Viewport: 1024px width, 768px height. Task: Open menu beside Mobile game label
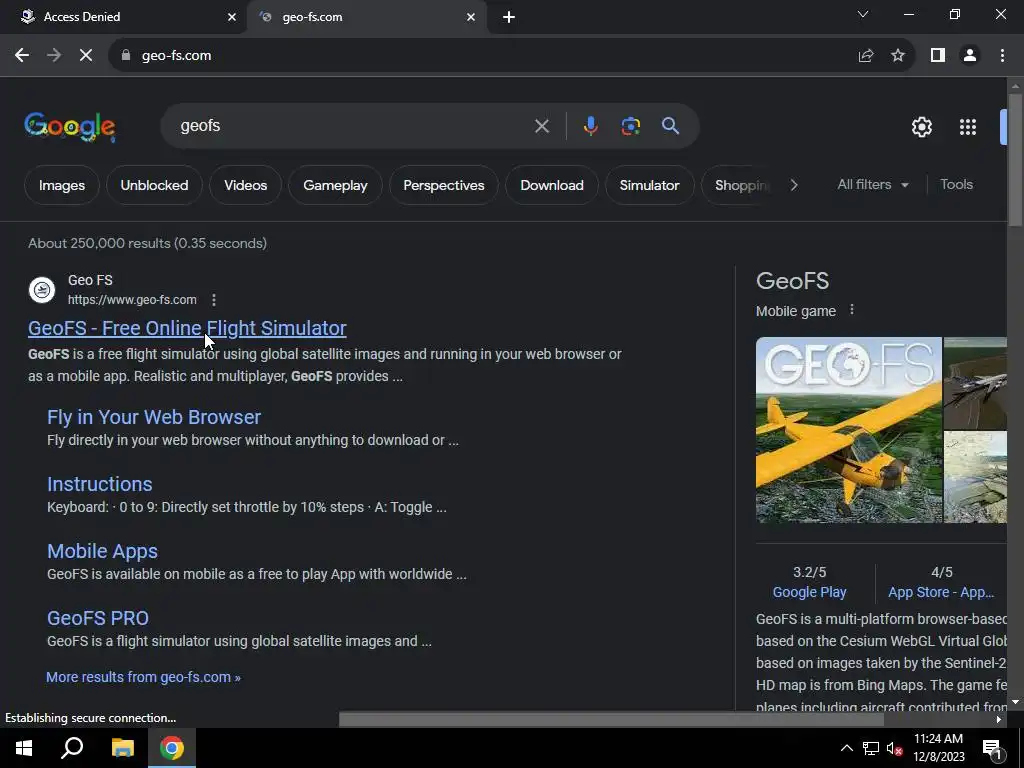click(x=852, y=310)
